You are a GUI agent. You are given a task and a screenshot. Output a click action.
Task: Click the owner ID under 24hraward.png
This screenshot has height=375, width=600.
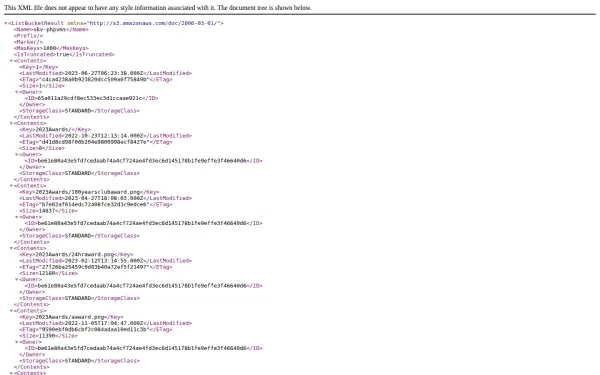tap(142, 286)
